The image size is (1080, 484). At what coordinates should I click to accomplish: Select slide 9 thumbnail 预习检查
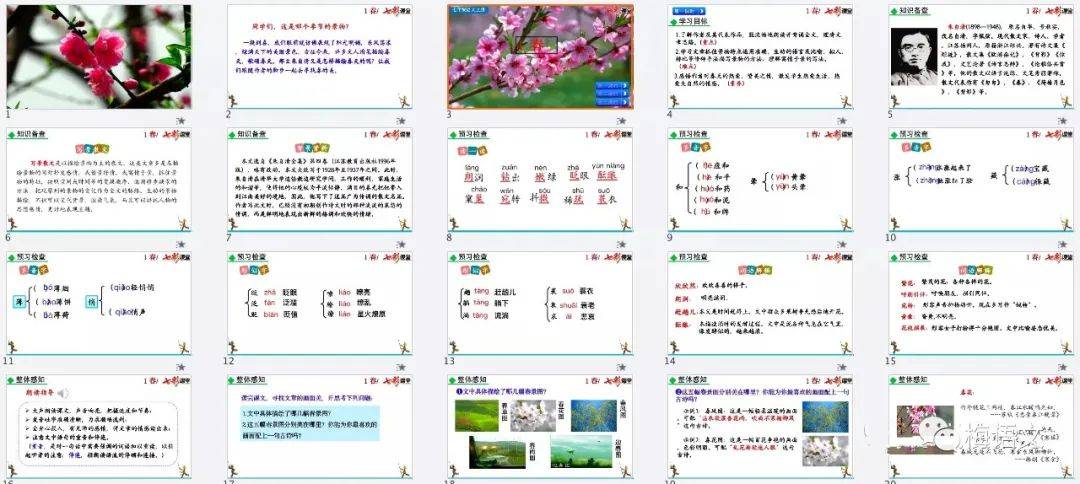coord(760,180)
